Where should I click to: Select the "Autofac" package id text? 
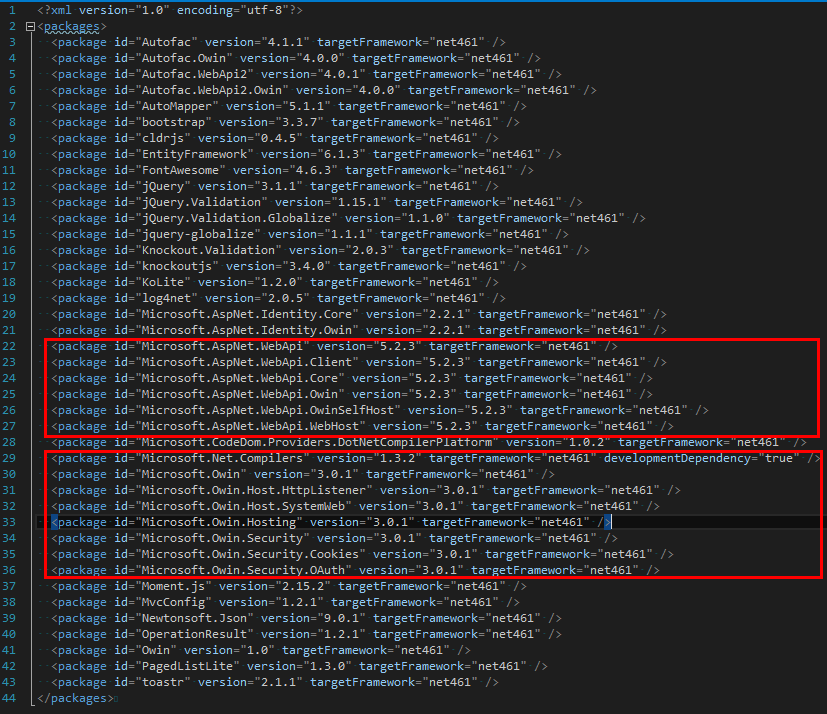coord(167,42)
